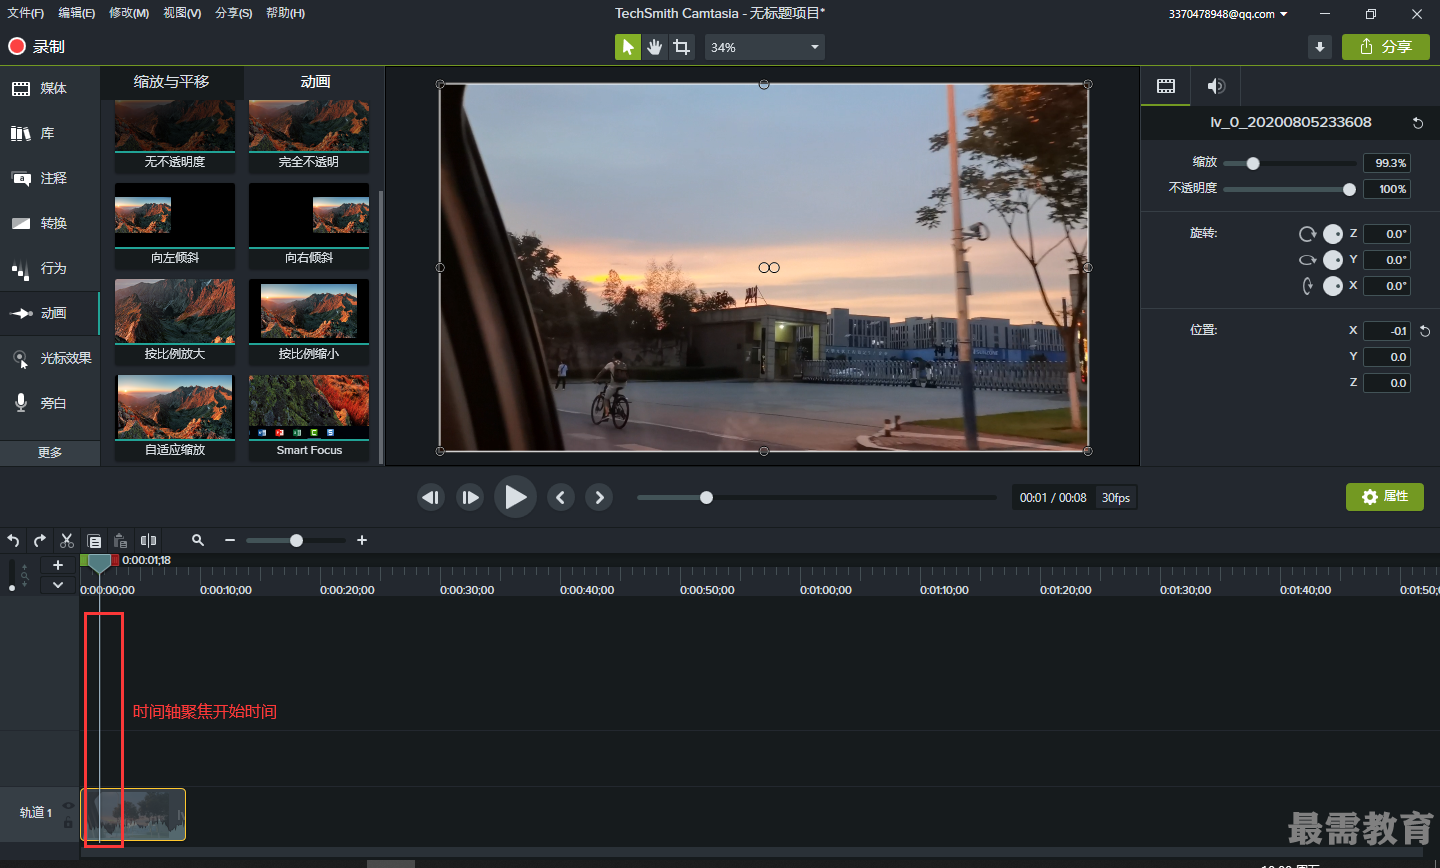This screenshot has height=868, width=1440.
Task: Switch to visual properties filmstrip tab
Action: tap(1166, 86)
